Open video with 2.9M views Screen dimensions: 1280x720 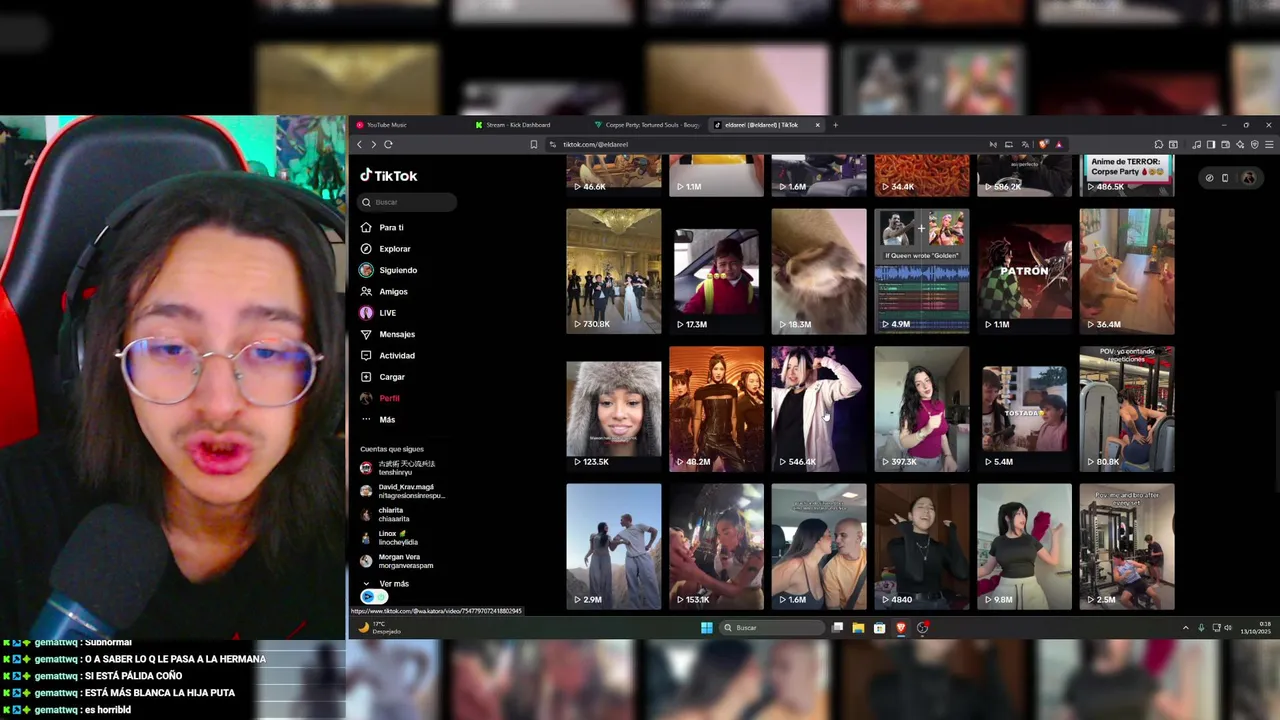[613, 547]
